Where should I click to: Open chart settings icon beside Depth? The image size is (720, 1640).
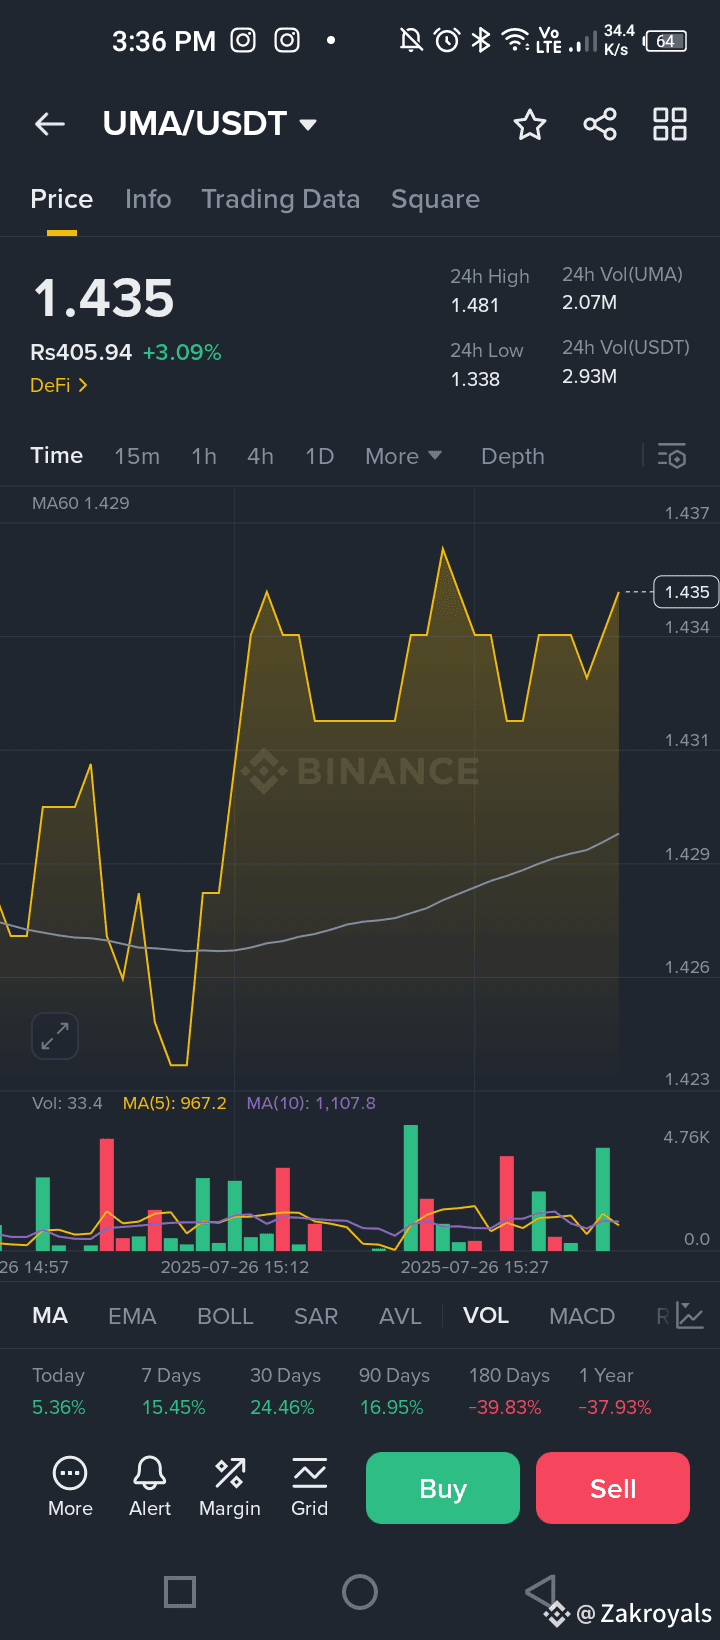[672, 456]
